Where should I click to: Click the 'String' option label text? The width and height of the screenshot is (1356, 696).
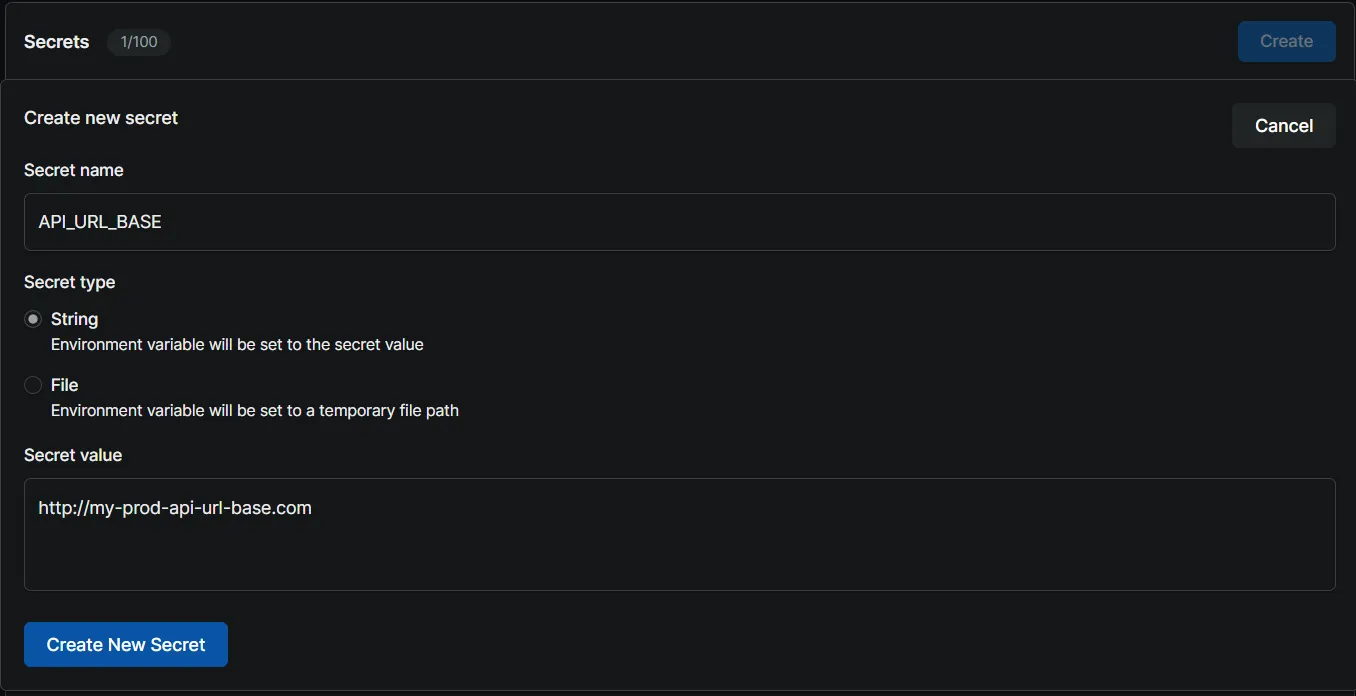click(74, 319)
